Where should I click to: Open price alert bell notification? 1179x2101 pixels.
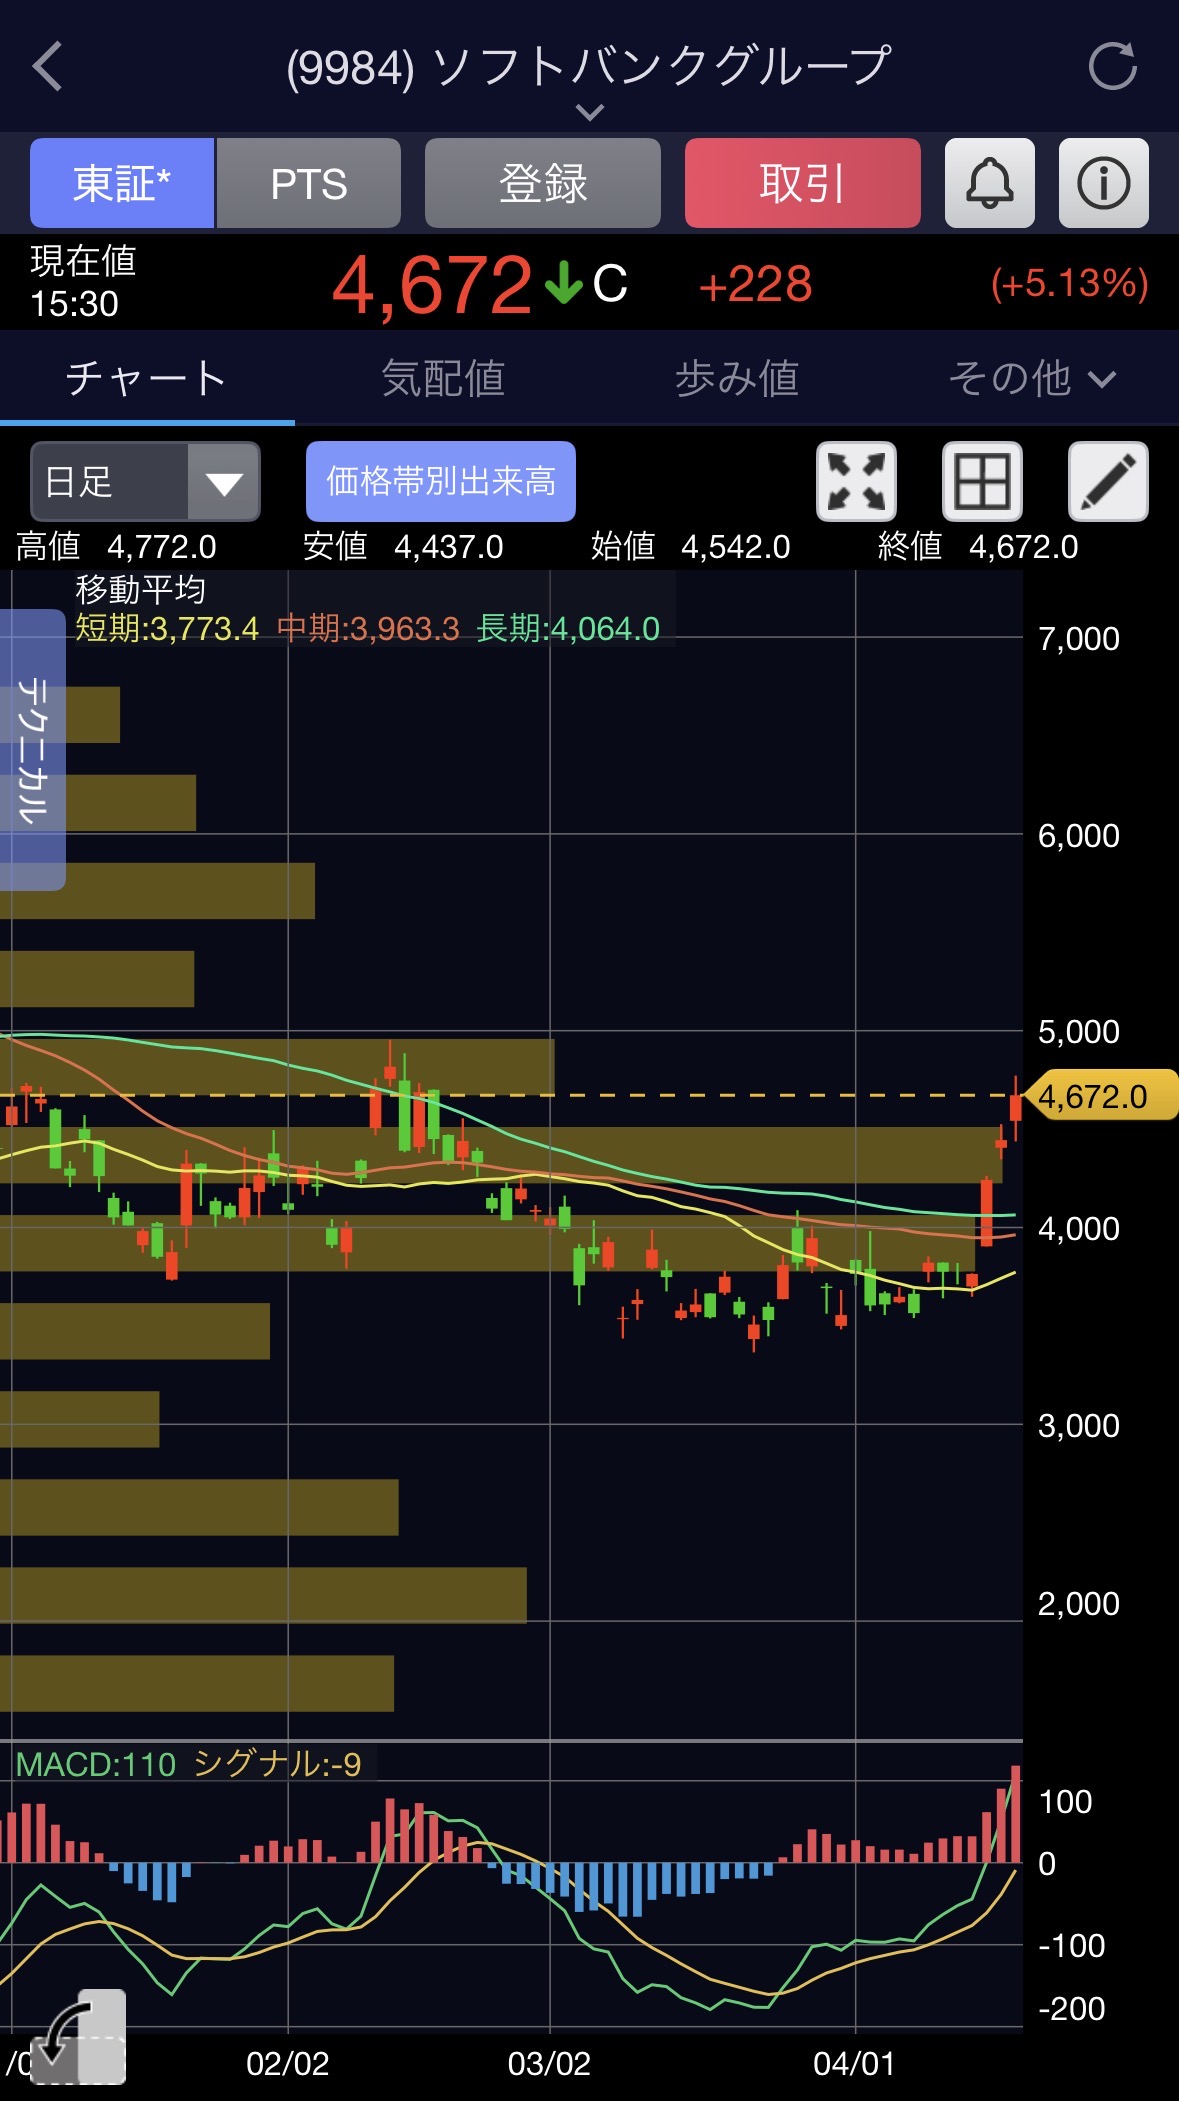tap(989, 184)
